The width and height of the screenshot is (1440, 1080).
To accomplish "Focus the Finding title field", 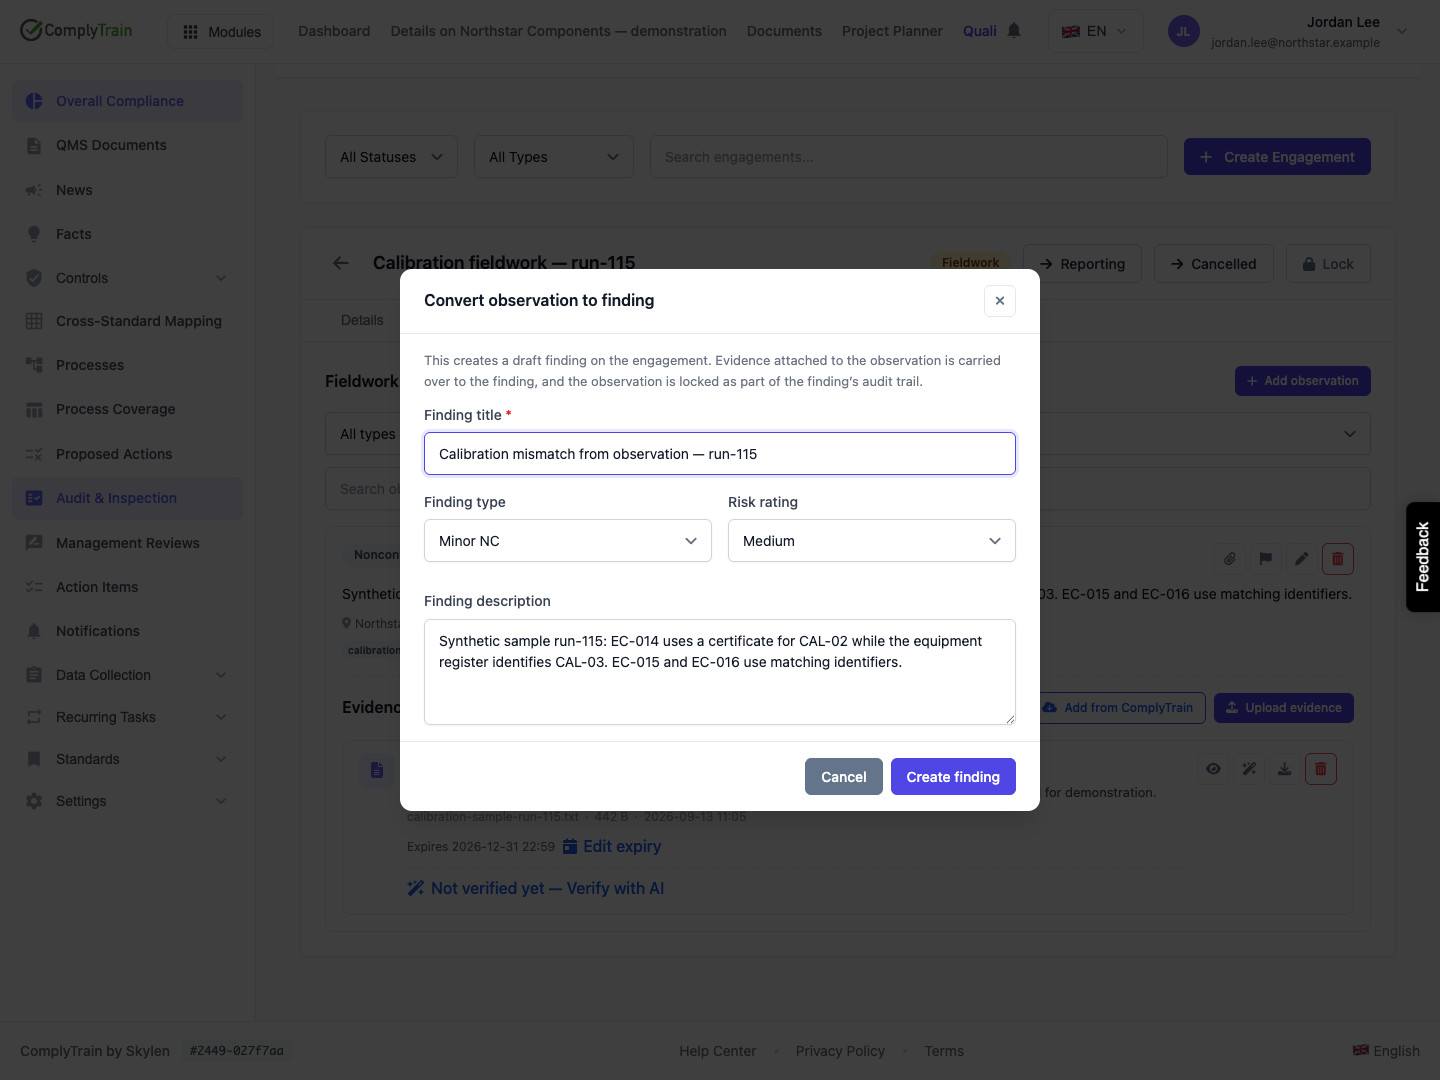I will [x=720, y=454].
